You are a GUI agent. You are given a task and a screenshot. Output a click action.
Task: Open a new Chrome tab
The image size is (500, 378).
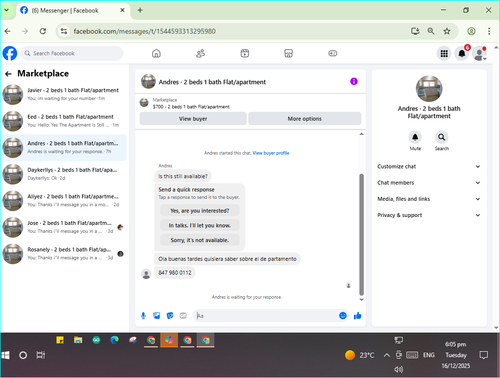click(140, 10)
